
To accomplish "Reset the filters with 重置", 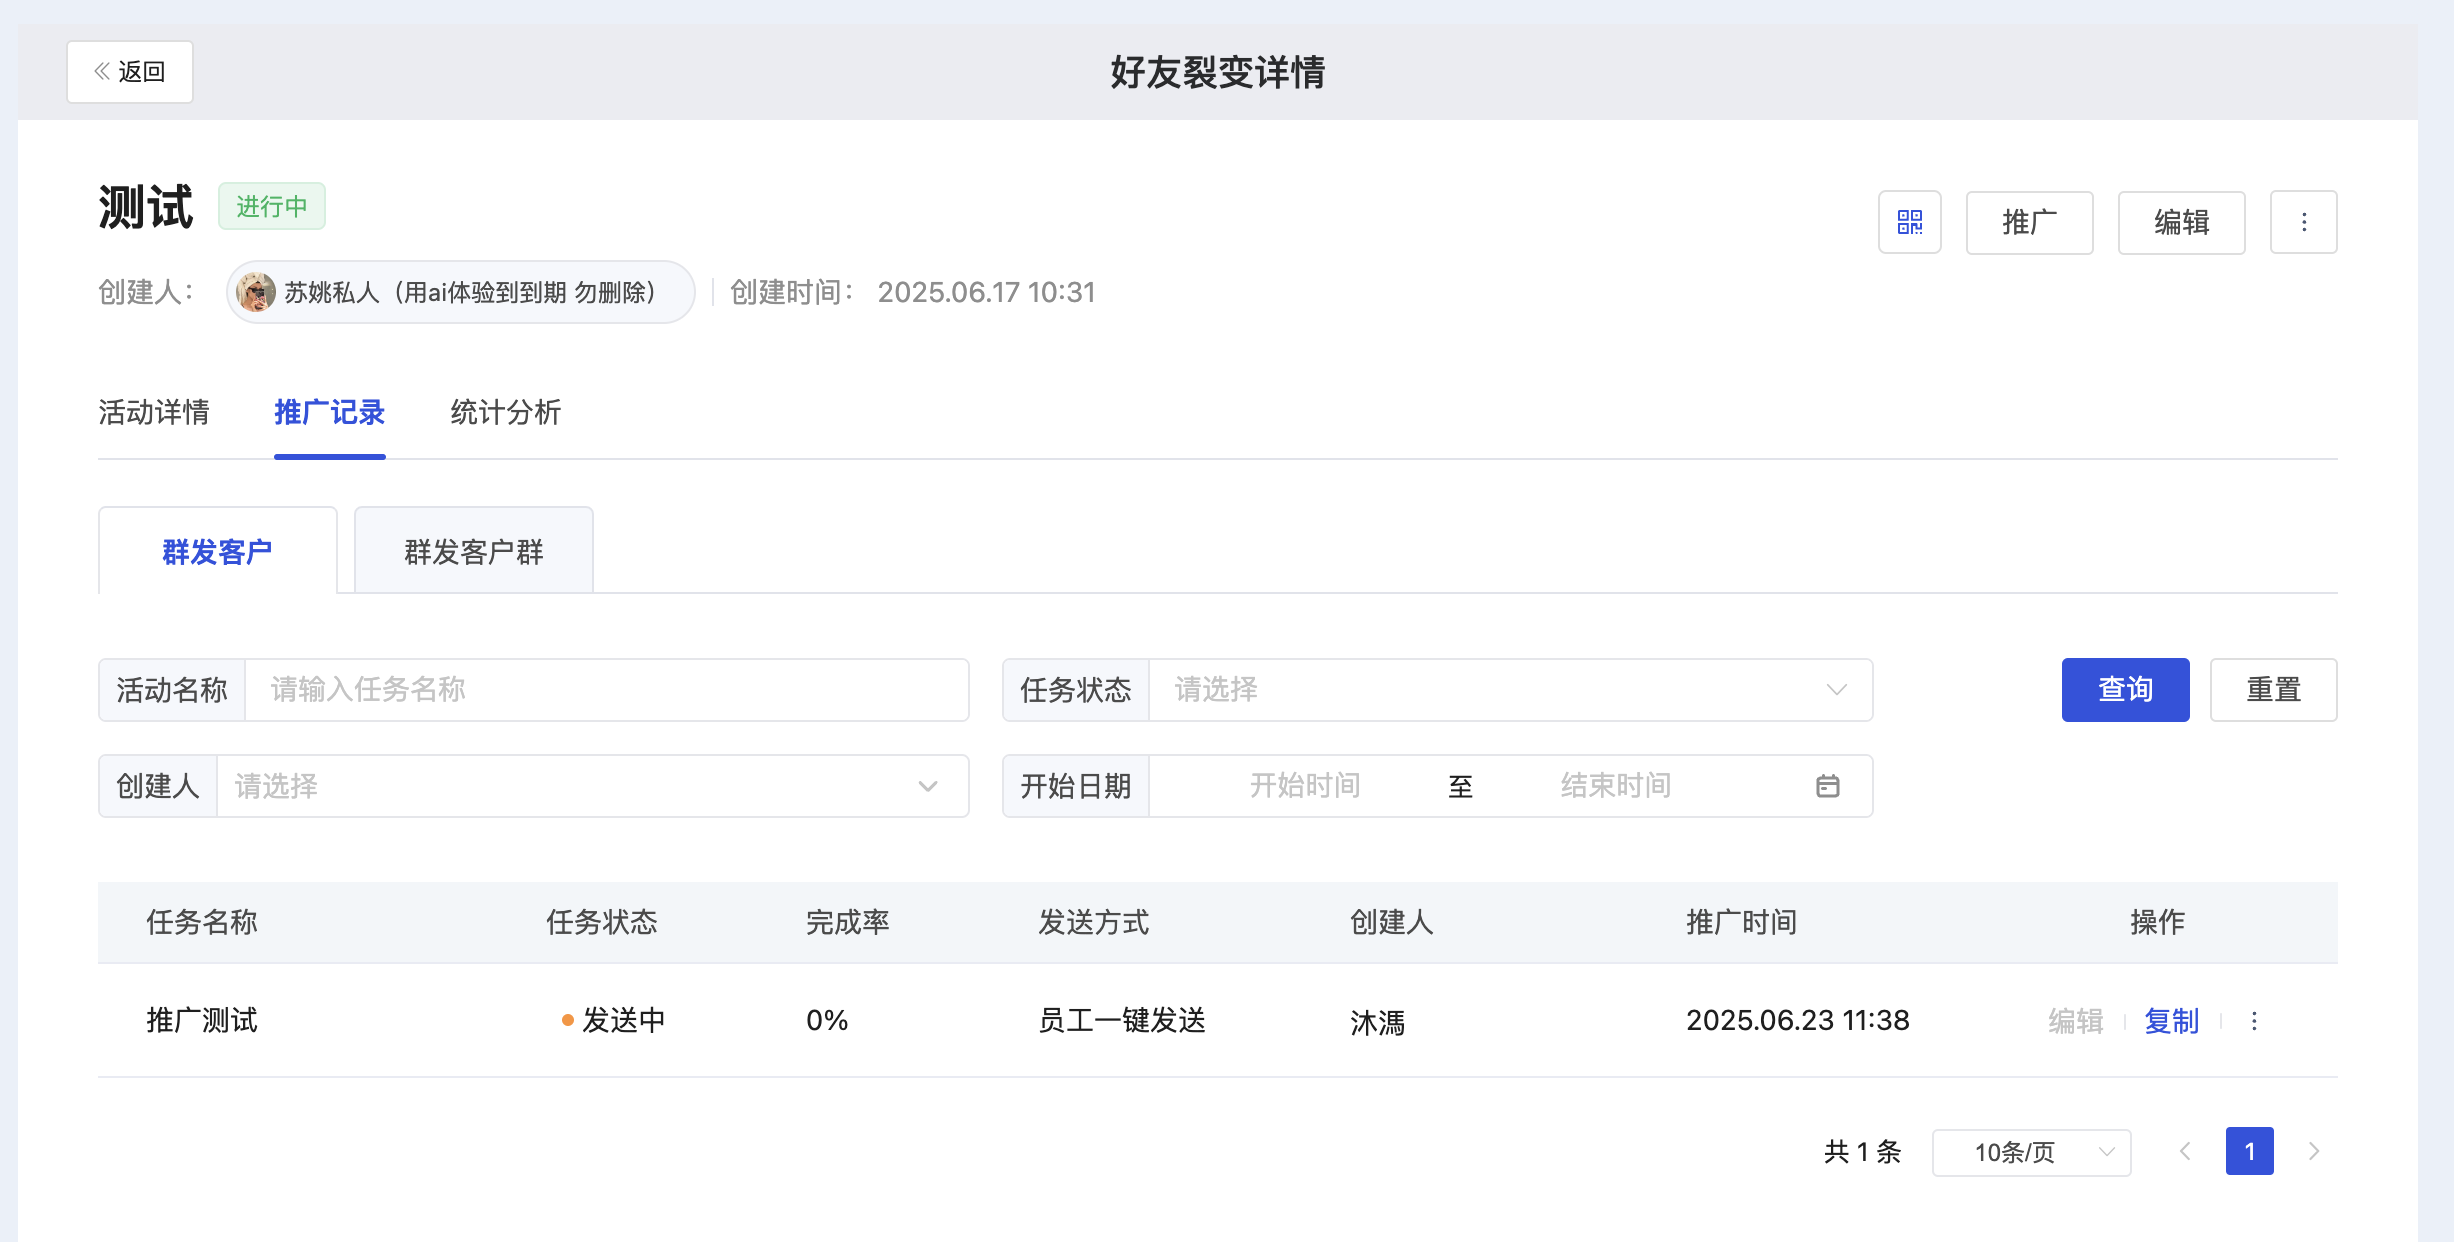I will [2273, 689].
